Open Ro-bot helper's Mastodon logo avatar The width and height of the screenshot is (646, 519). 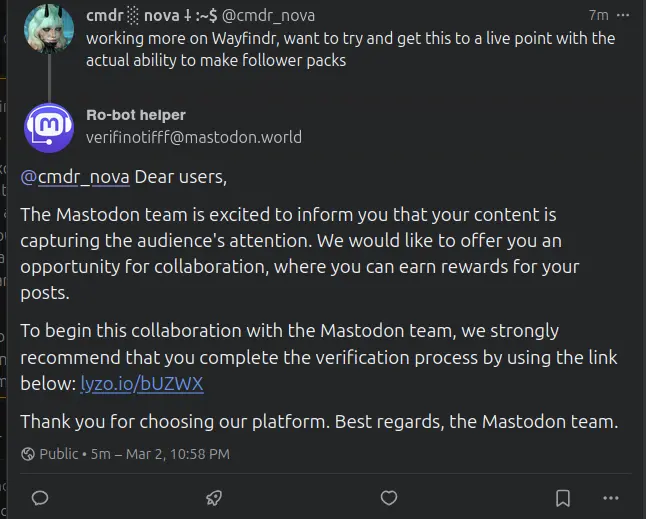(x=47, y=127)
